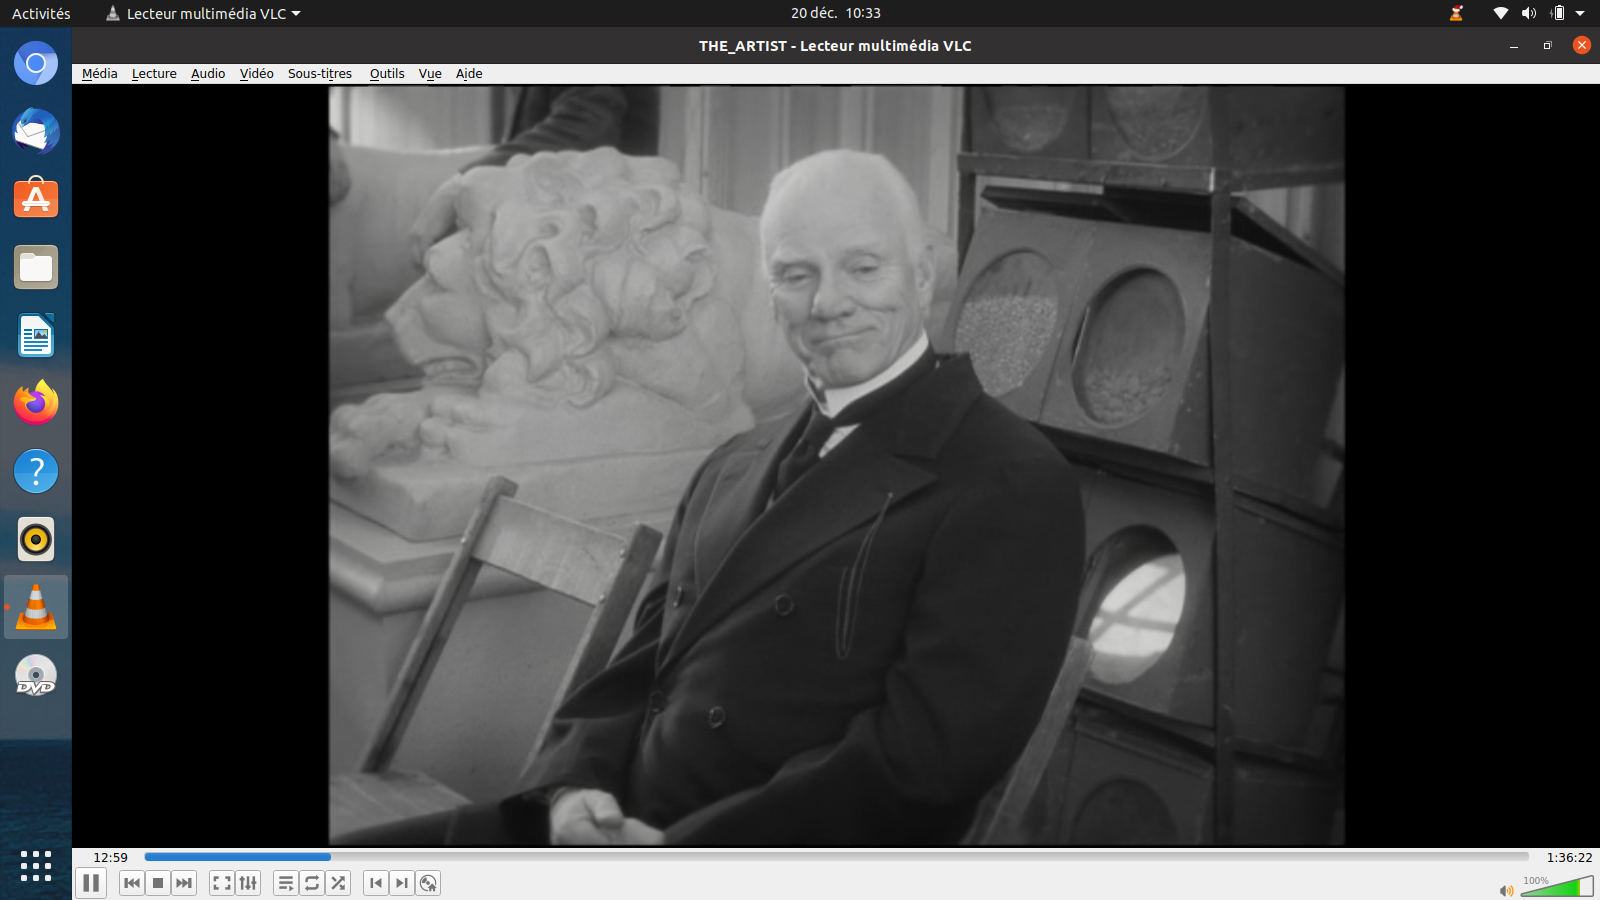This screenshot has height=900, width=1600.
Task: Toggle loop/repeat playback mode
Action: tap(312, 883)
